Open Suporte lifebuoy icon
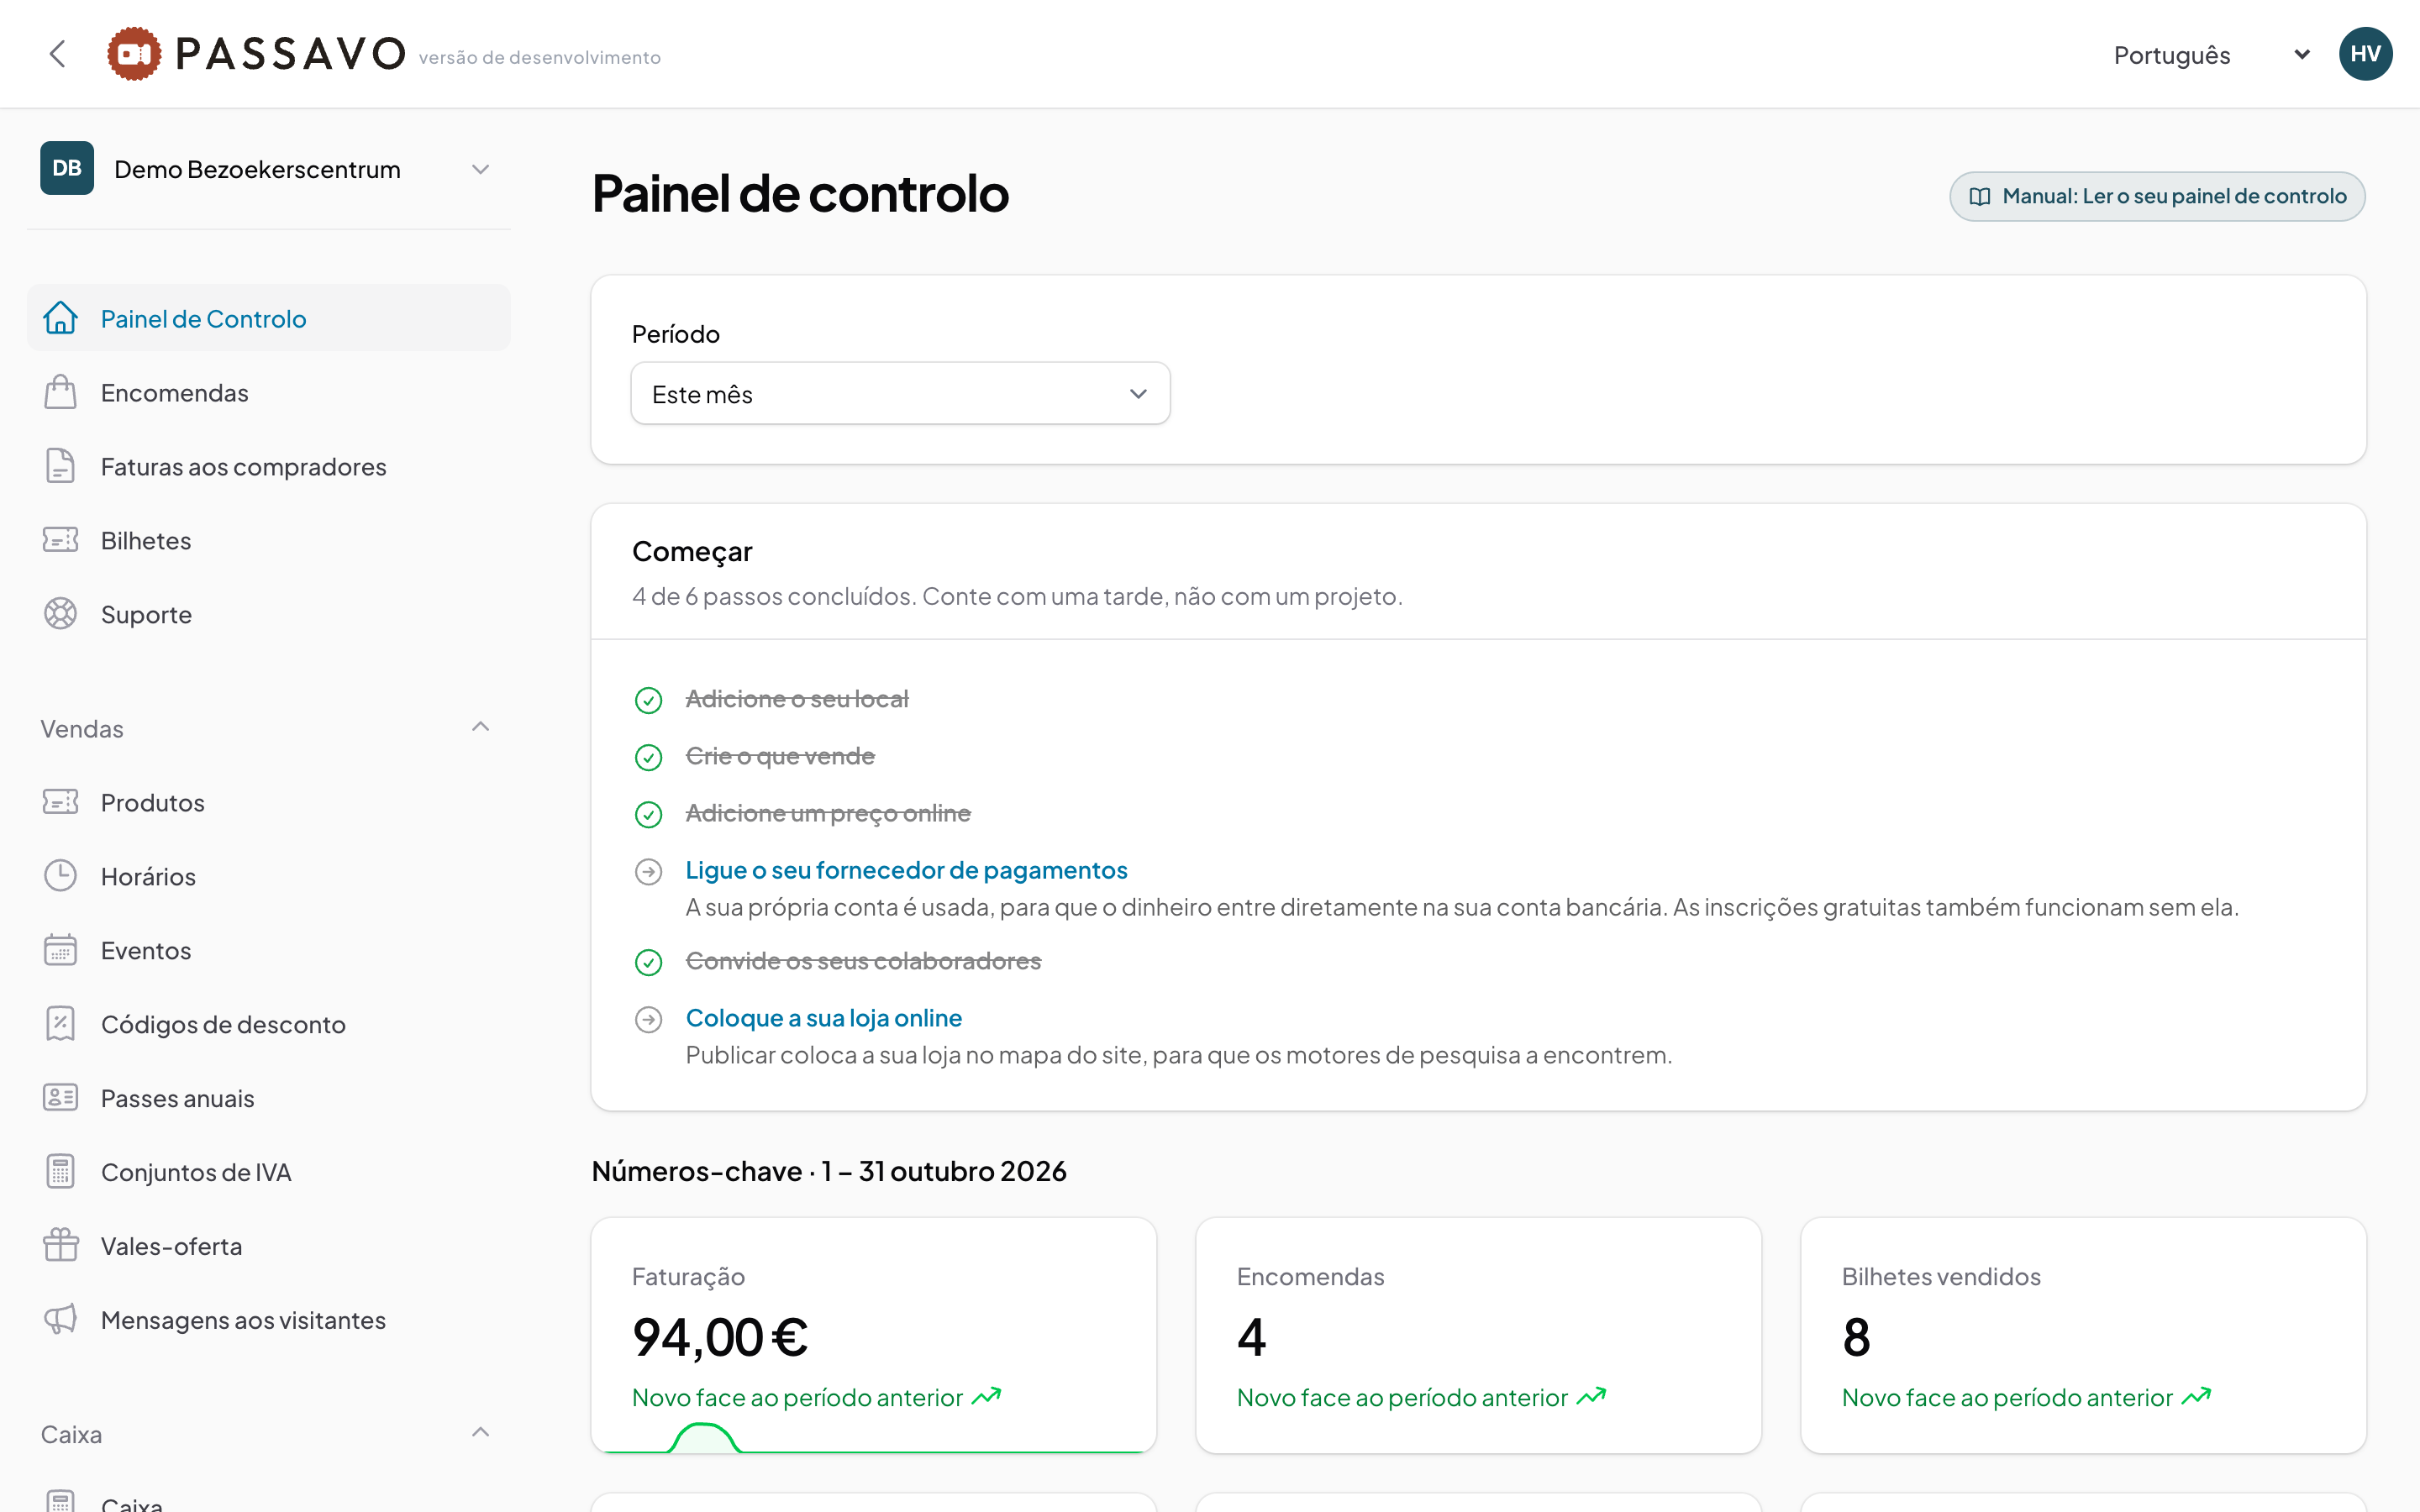The image size is (2420, 1512). [60, 614]
